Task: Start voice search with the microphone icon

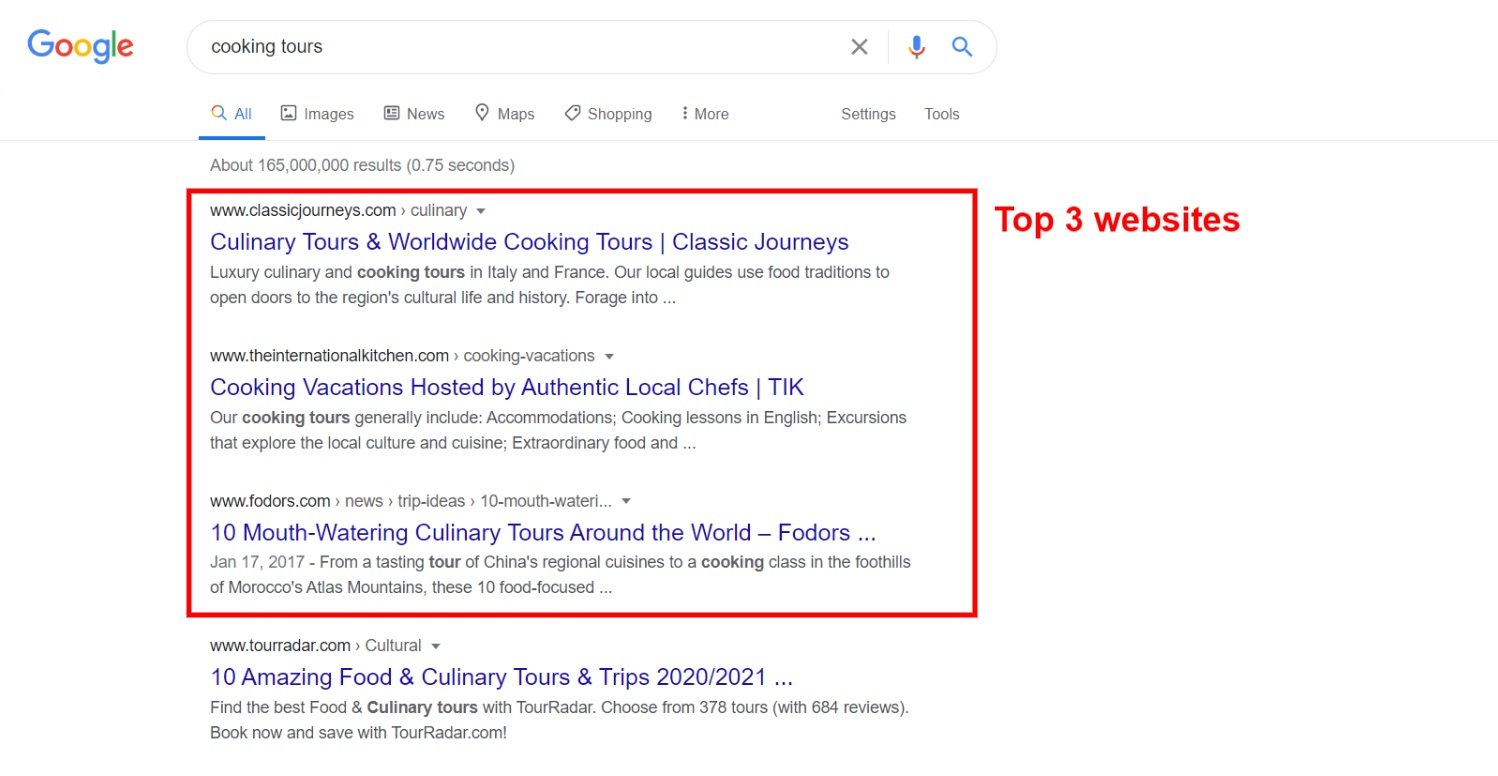Action: (x=916, y=47)
